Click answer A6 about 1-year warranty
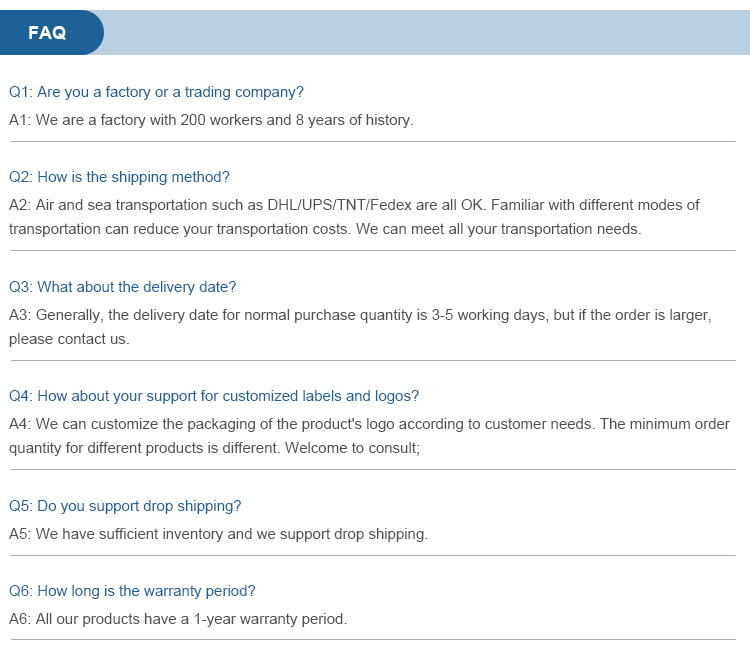This screenshot has height=661, width=750. 178,619
